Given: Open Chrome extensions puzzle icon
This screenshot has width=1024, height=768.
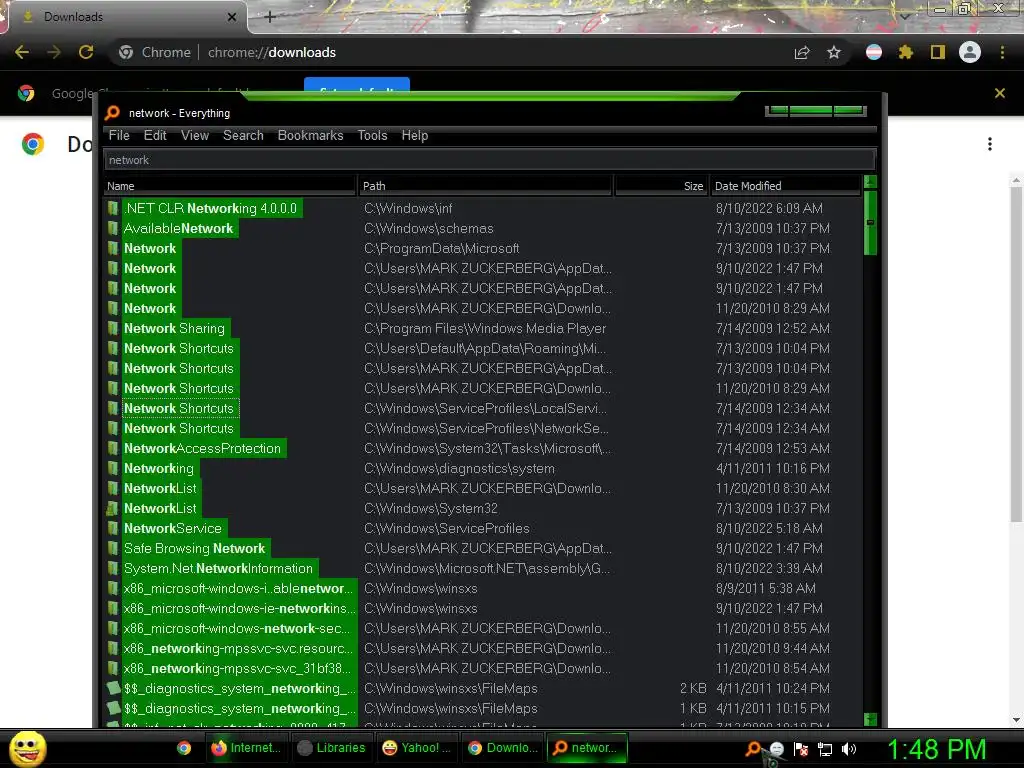Looking at the screenshot, I should (x=906, y=52).
